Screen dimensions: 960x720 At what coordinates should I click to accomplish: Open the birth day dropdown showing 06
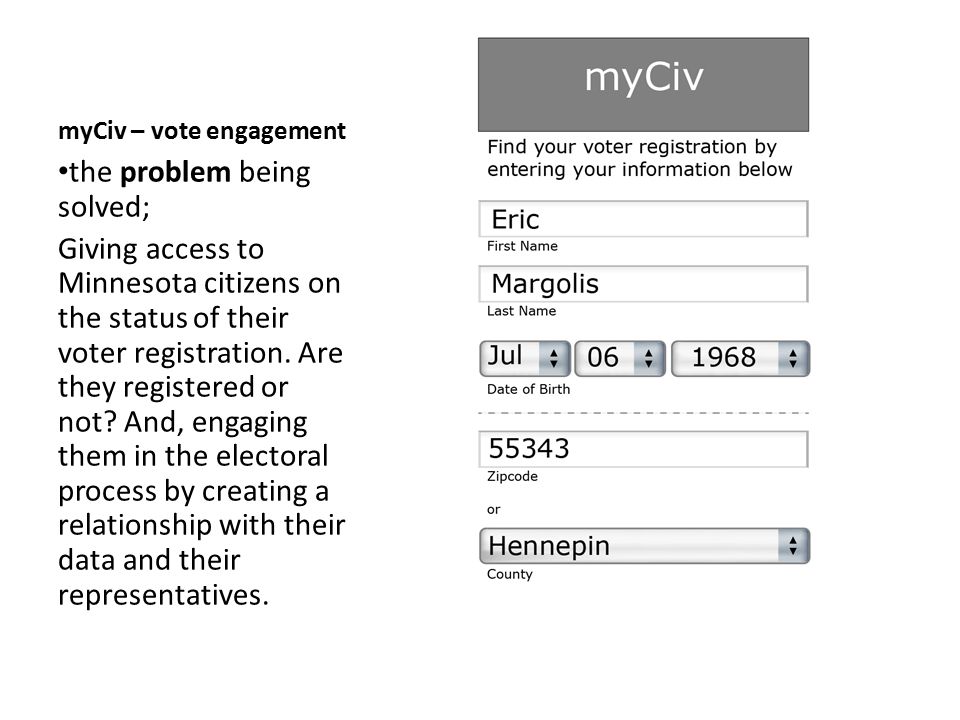click(620, 358)
